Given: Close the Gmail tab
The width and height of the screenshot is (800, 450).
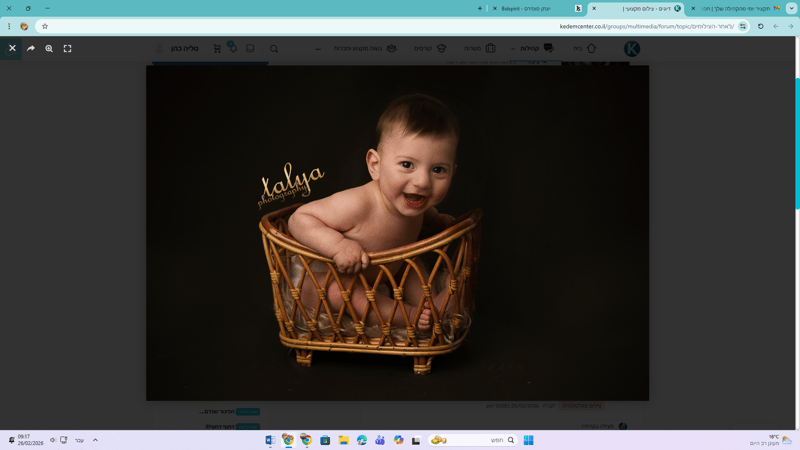Looking at the screenshot, I should click(693, 8).
